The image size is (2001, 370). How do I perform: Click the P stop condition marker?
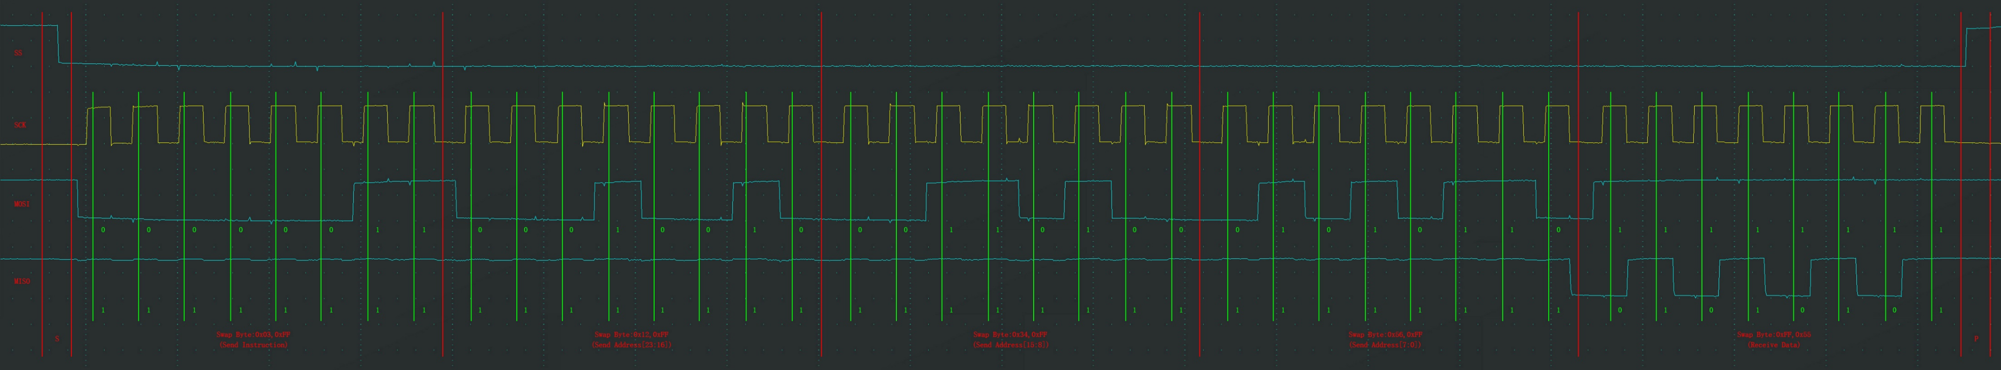(x=1975, y=339)
